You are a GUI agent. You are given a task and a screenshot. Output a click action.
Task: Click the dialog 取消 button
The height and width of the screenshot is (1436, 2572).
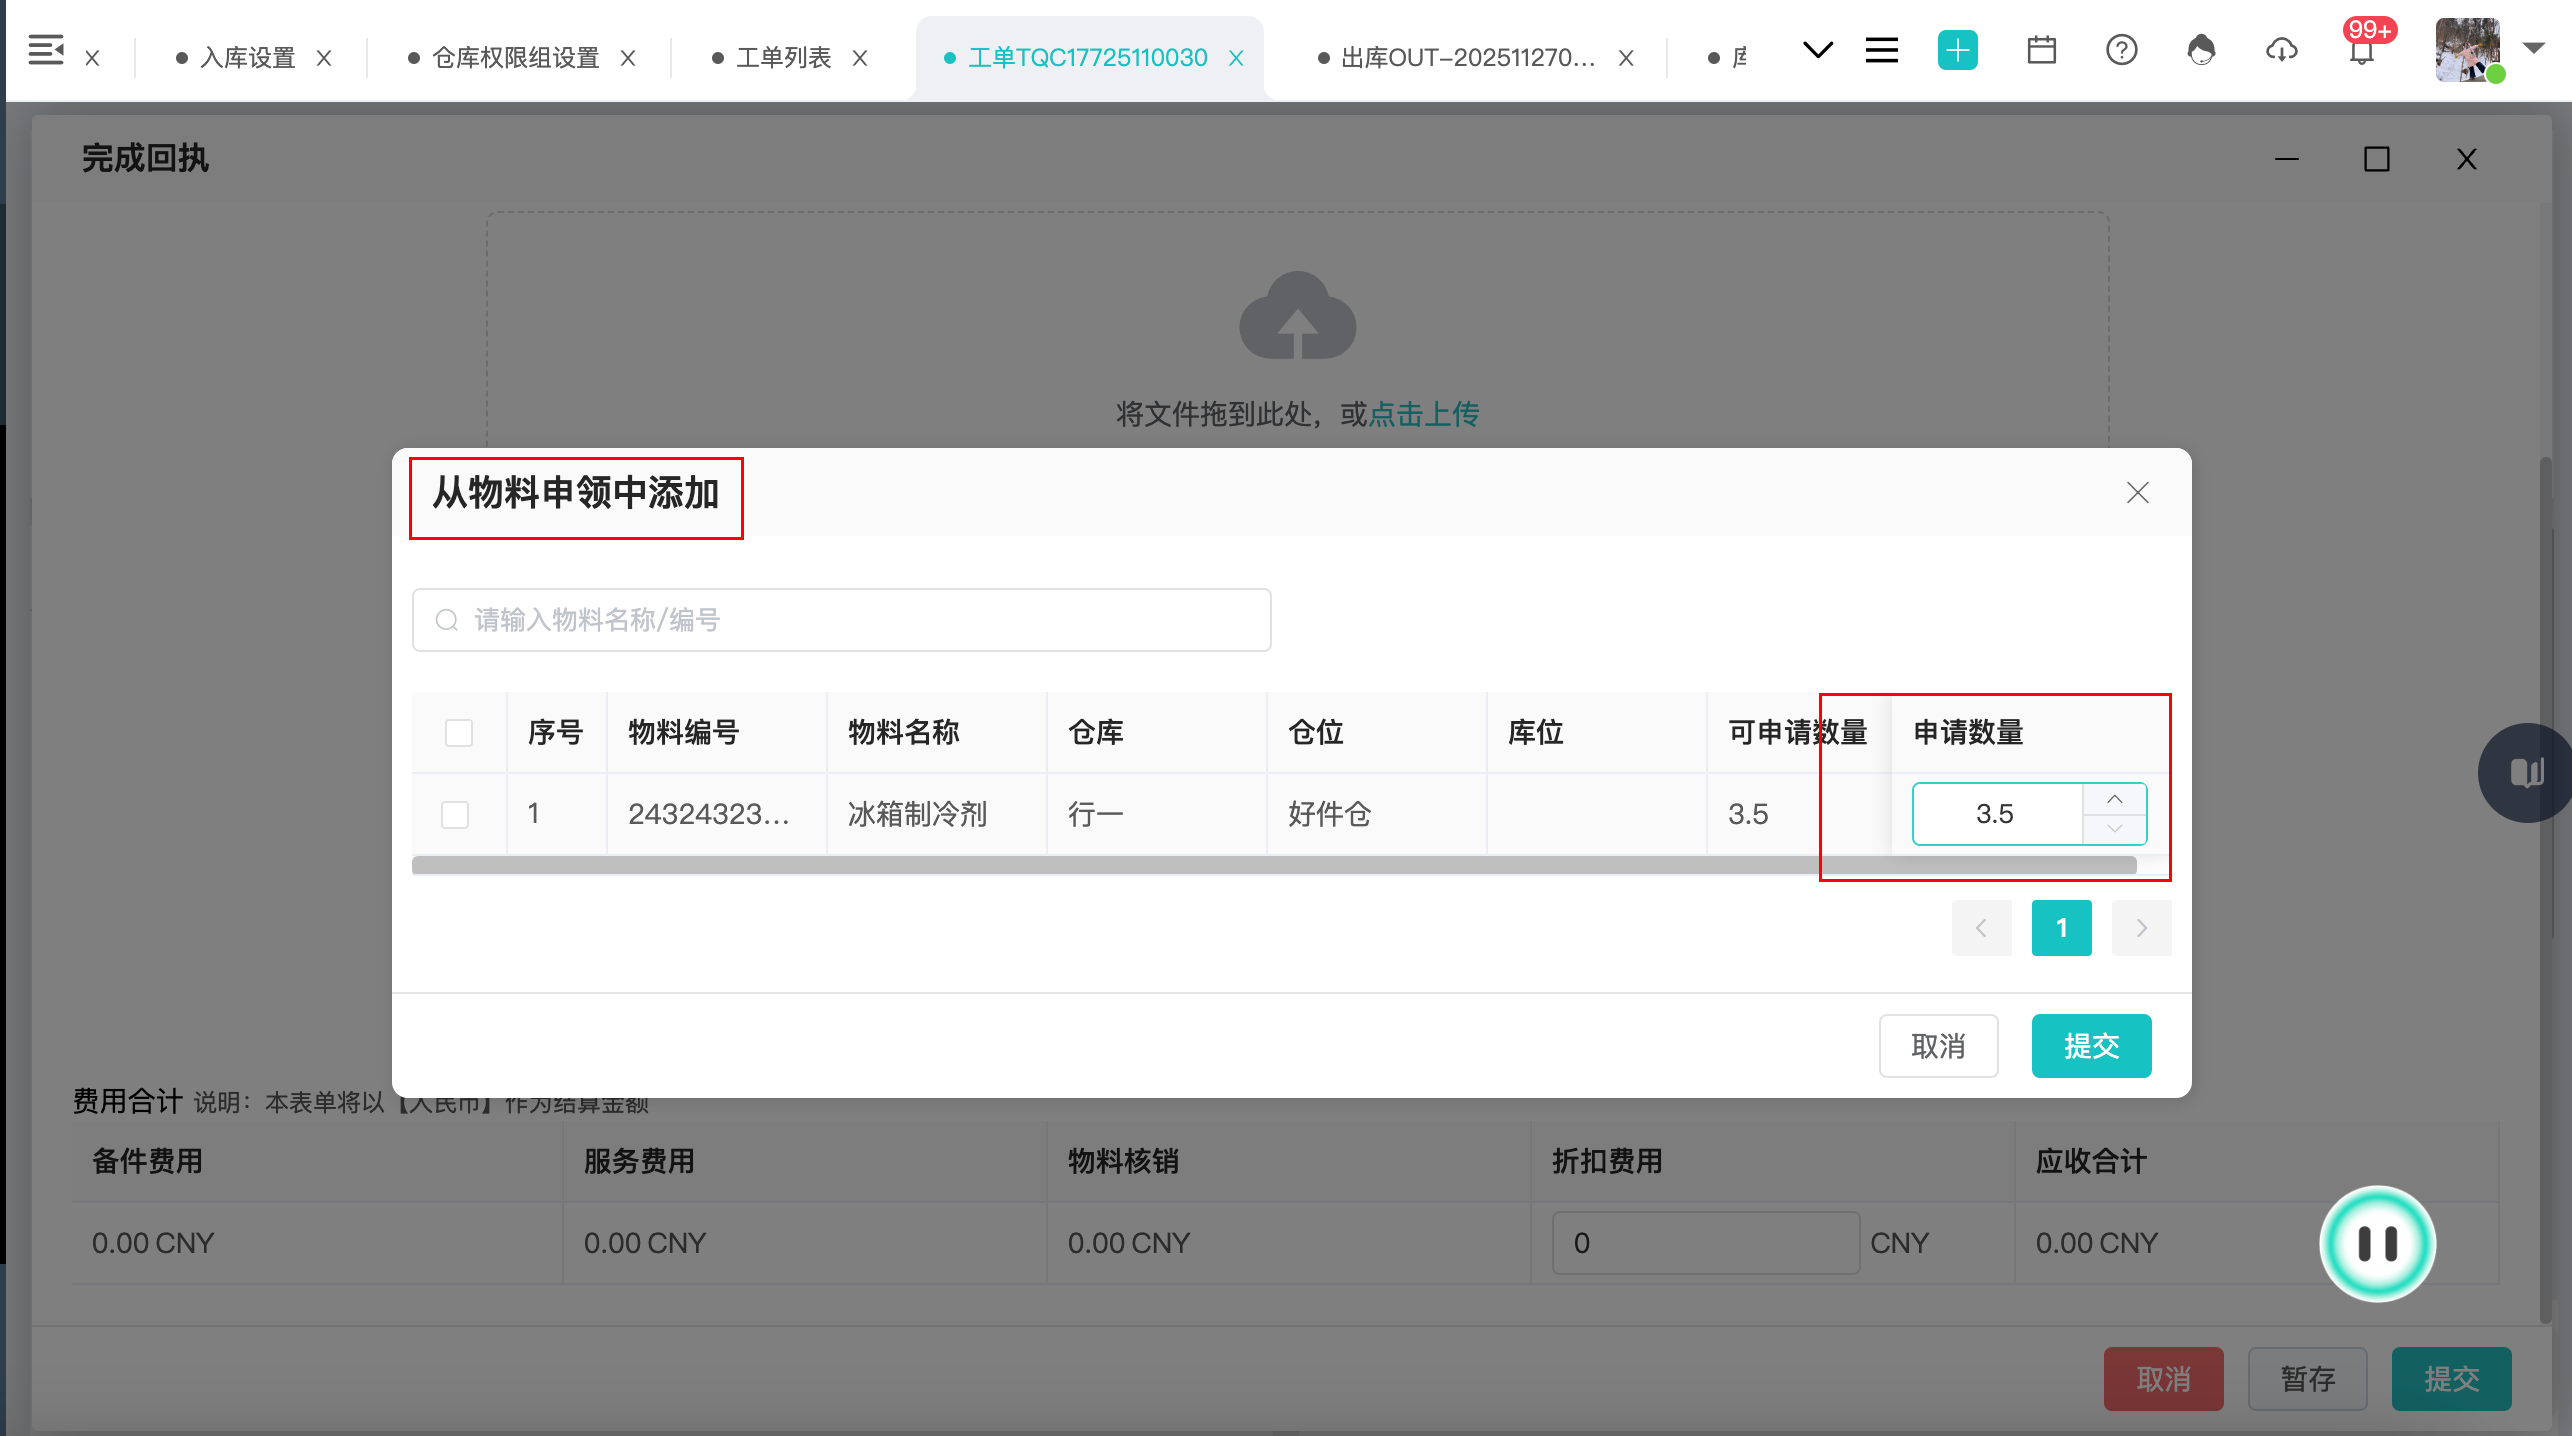coord(1938,1046)
